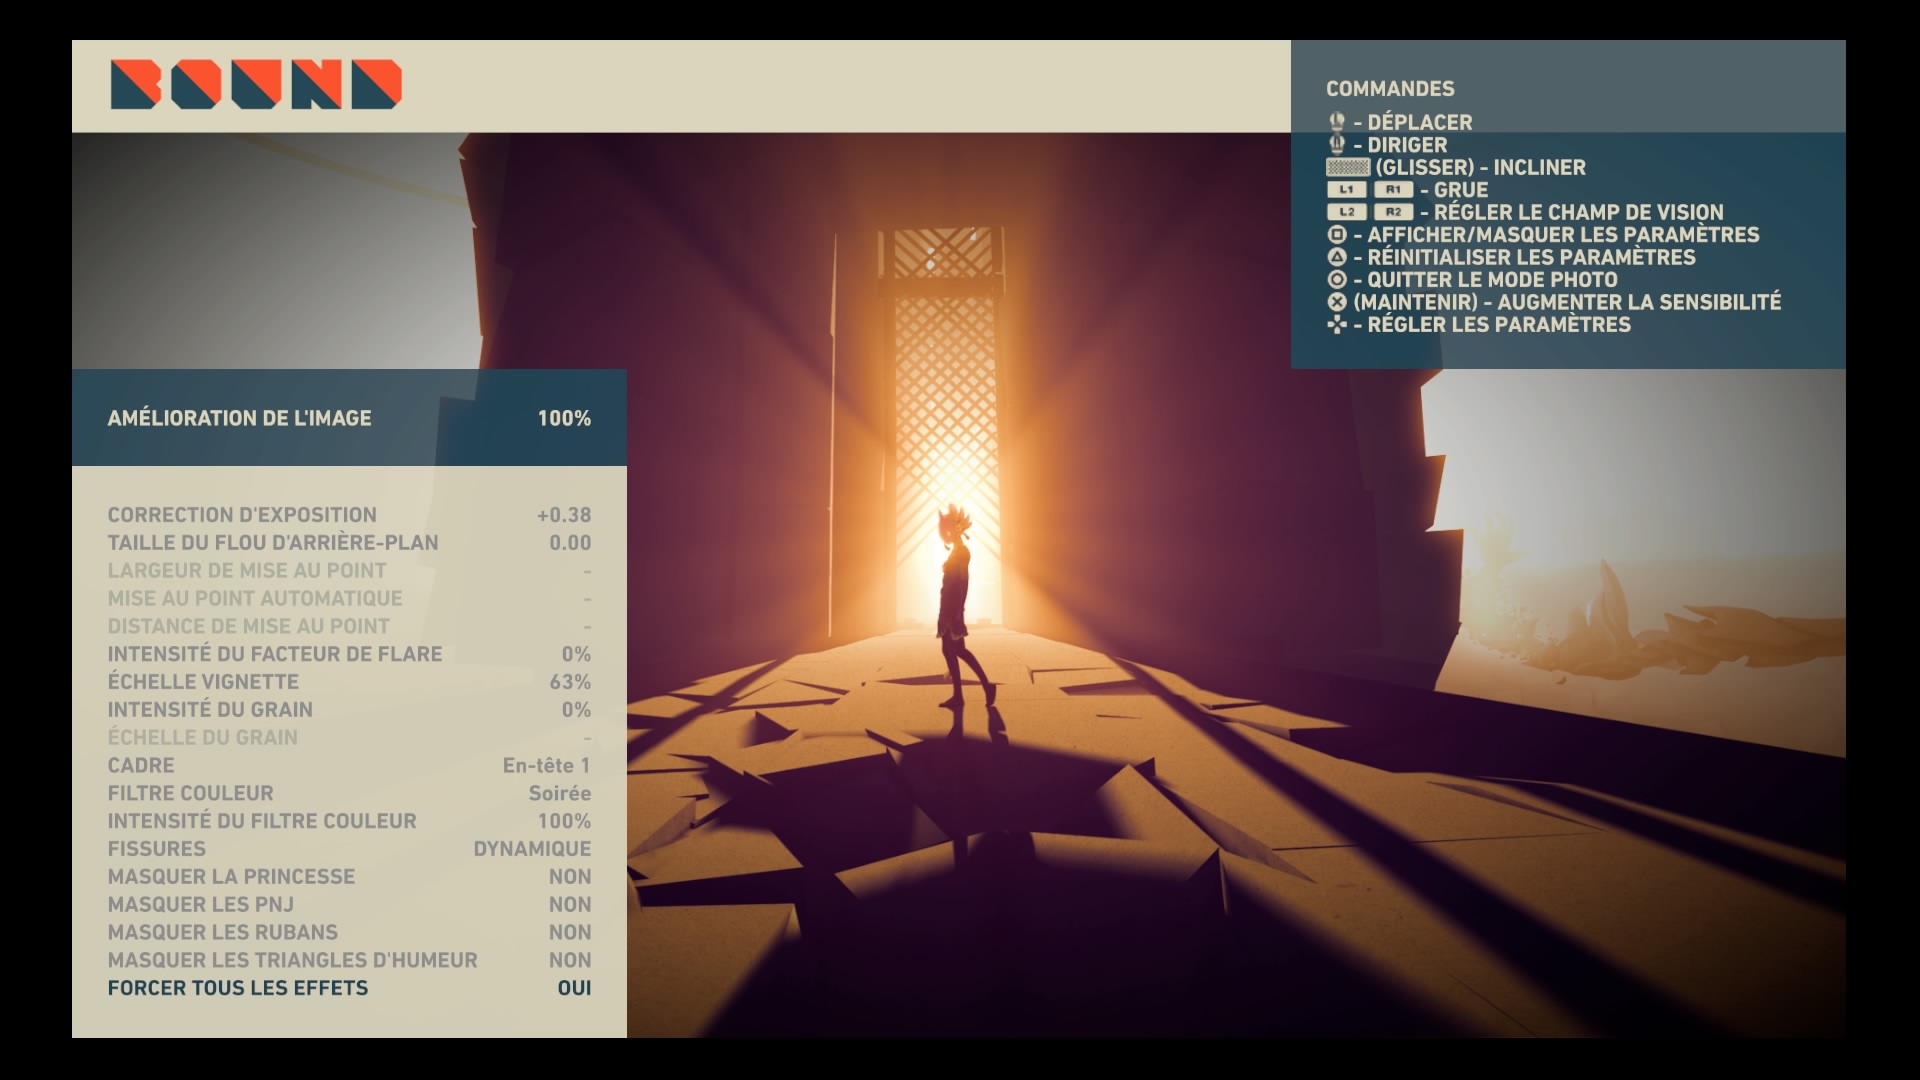This screenshot has height=1080, width=1920.
Task: Select the FISSURES setting label
Action: pyautogui.click(x=157, y=849)
